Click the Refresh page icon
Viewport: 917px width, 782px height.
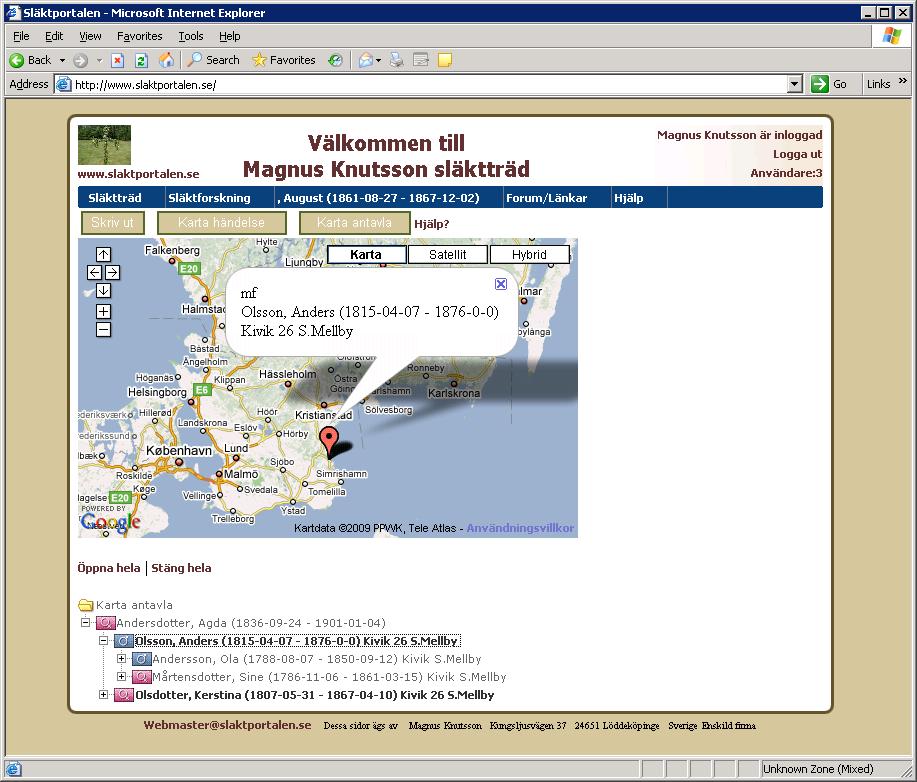(141, 60)
